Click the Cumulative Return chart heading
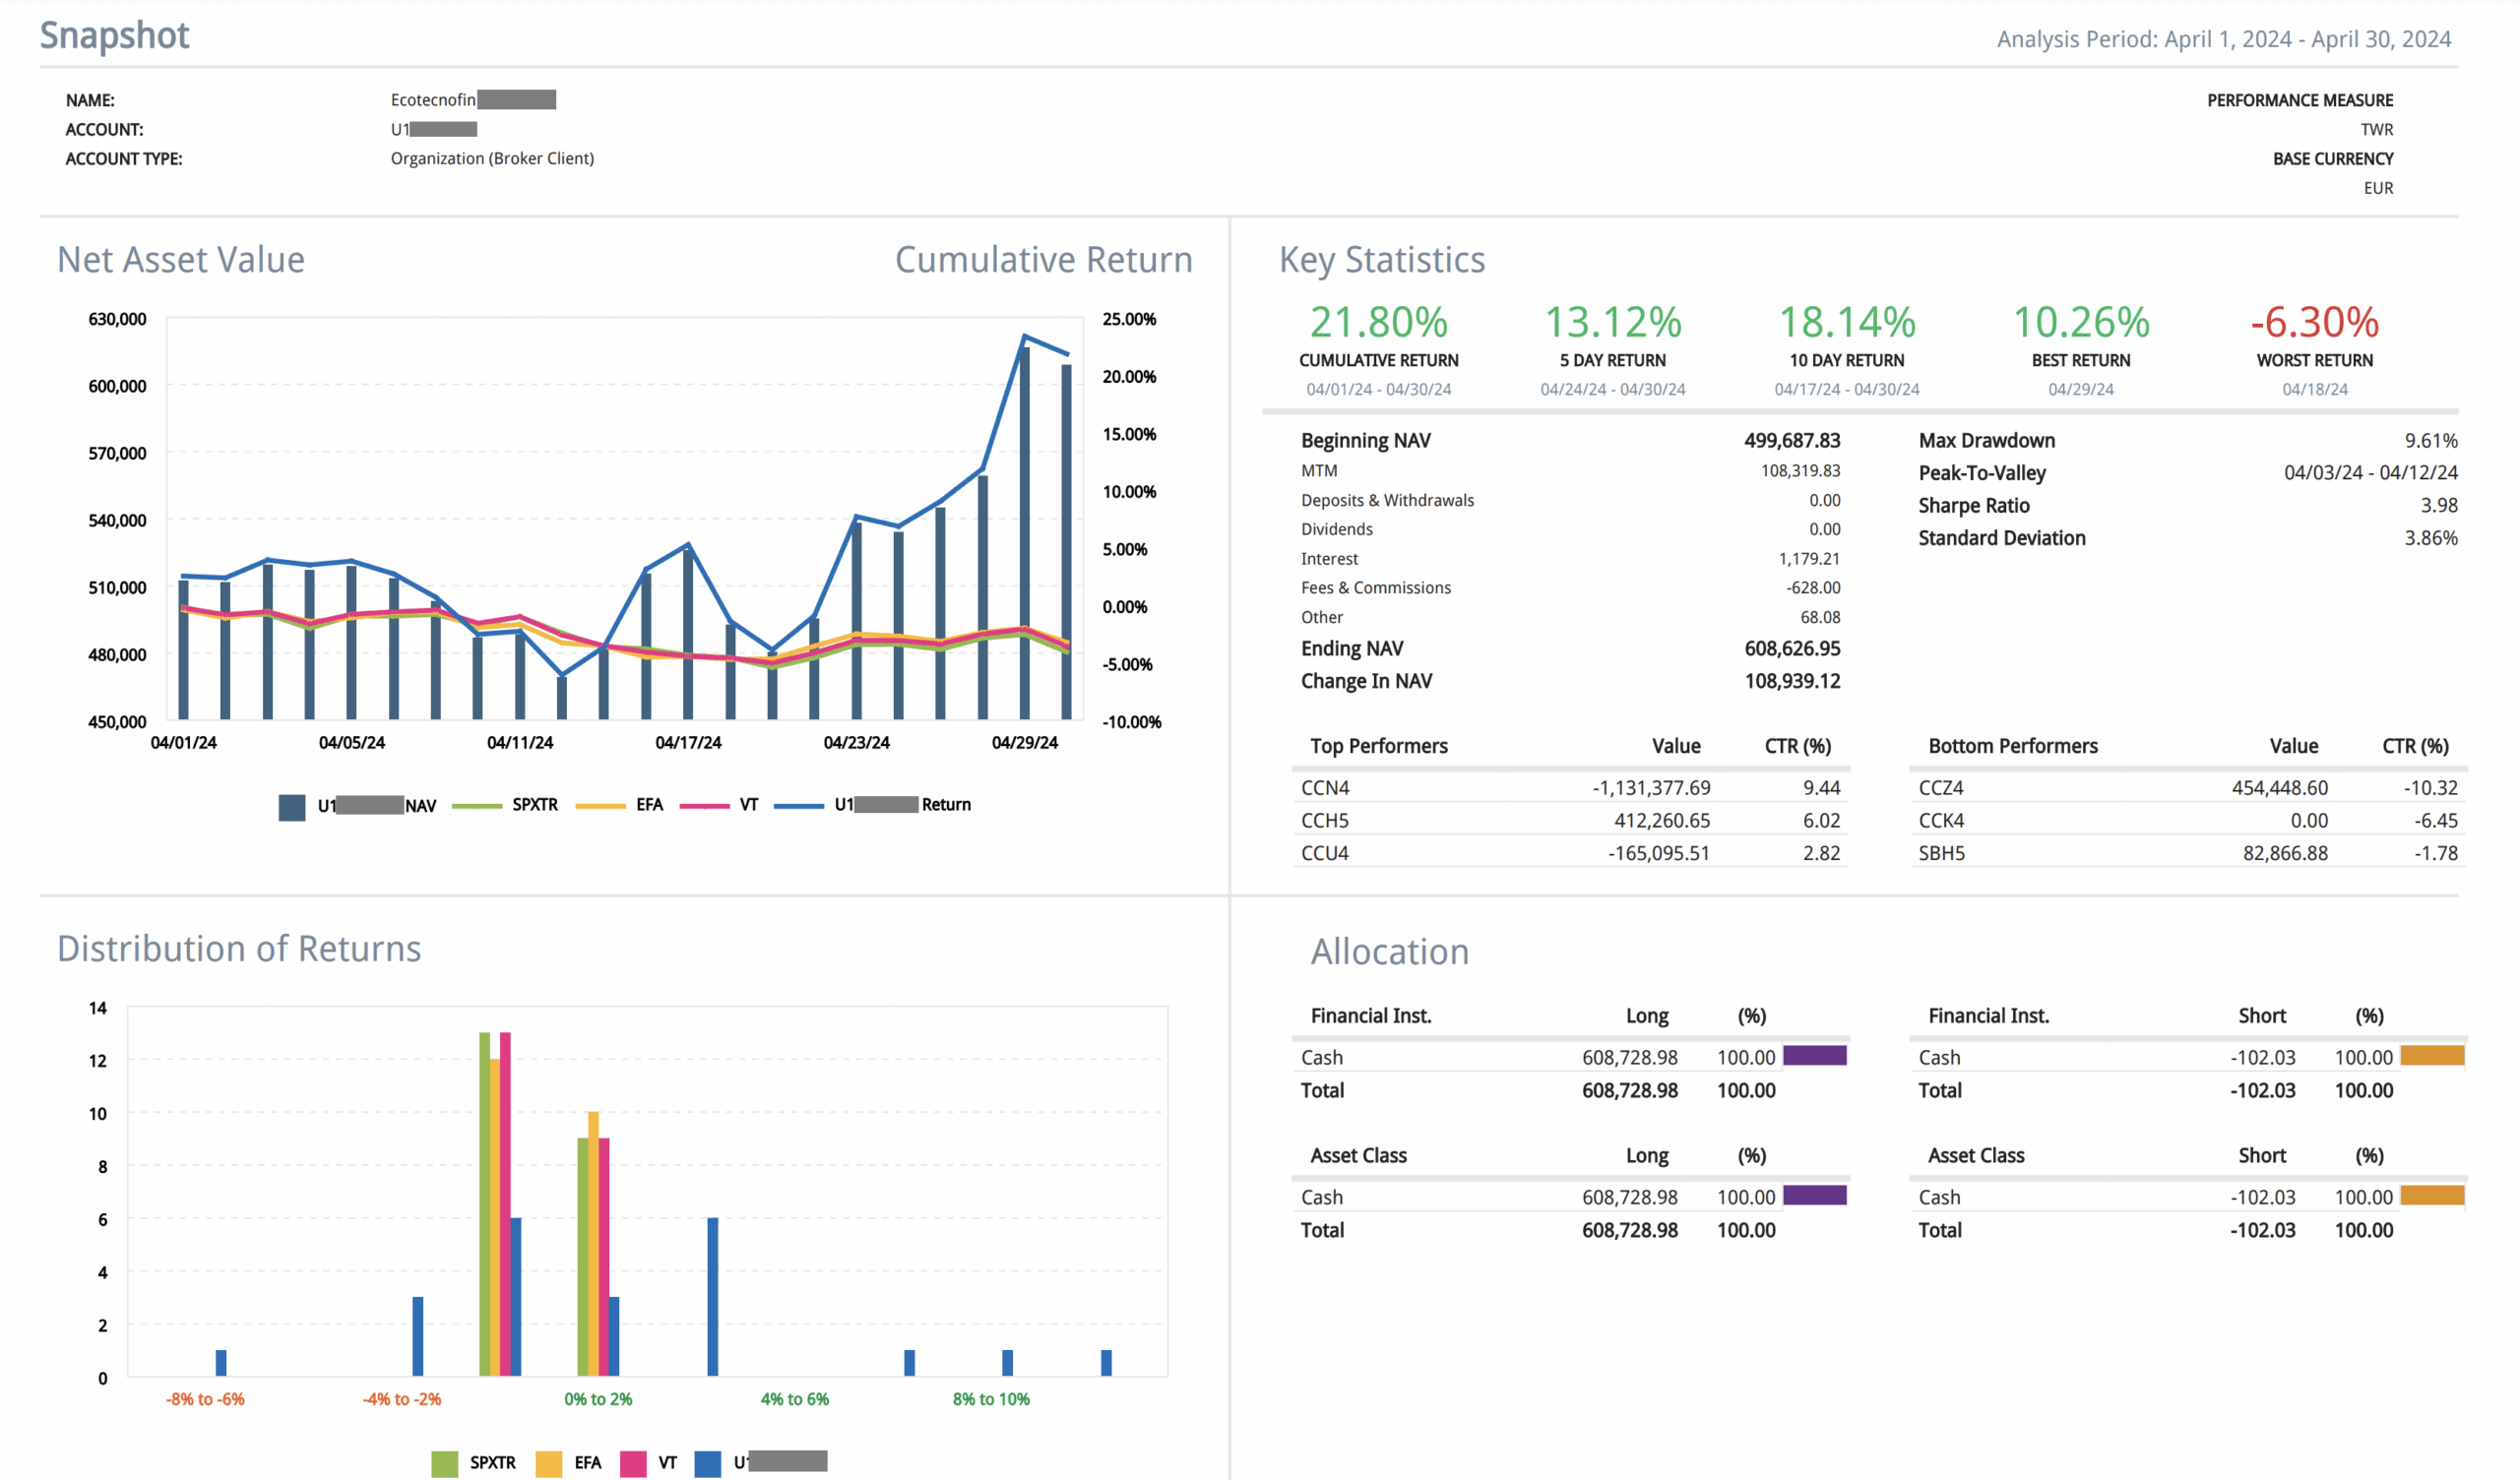Screen dimensions: 2520x1480 pyautogui.click(x=1043, y=260)
